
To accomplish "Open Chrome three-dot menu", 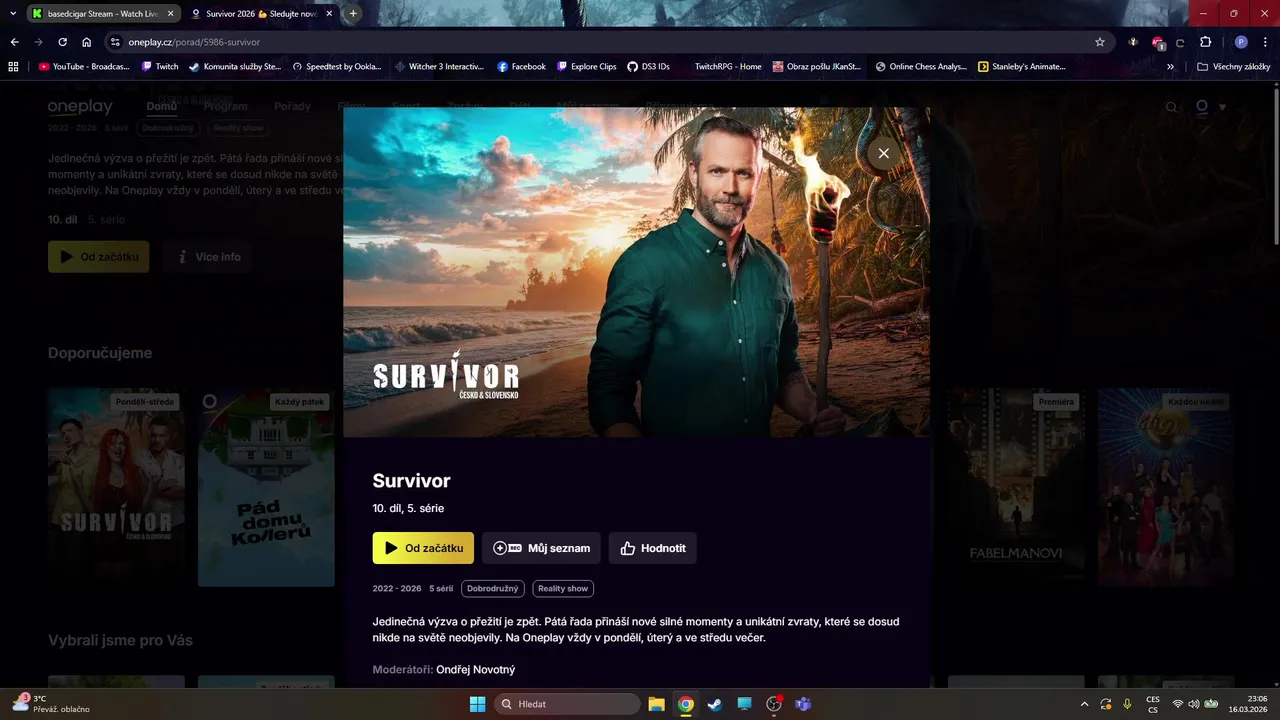I will tap(1265, 42).
